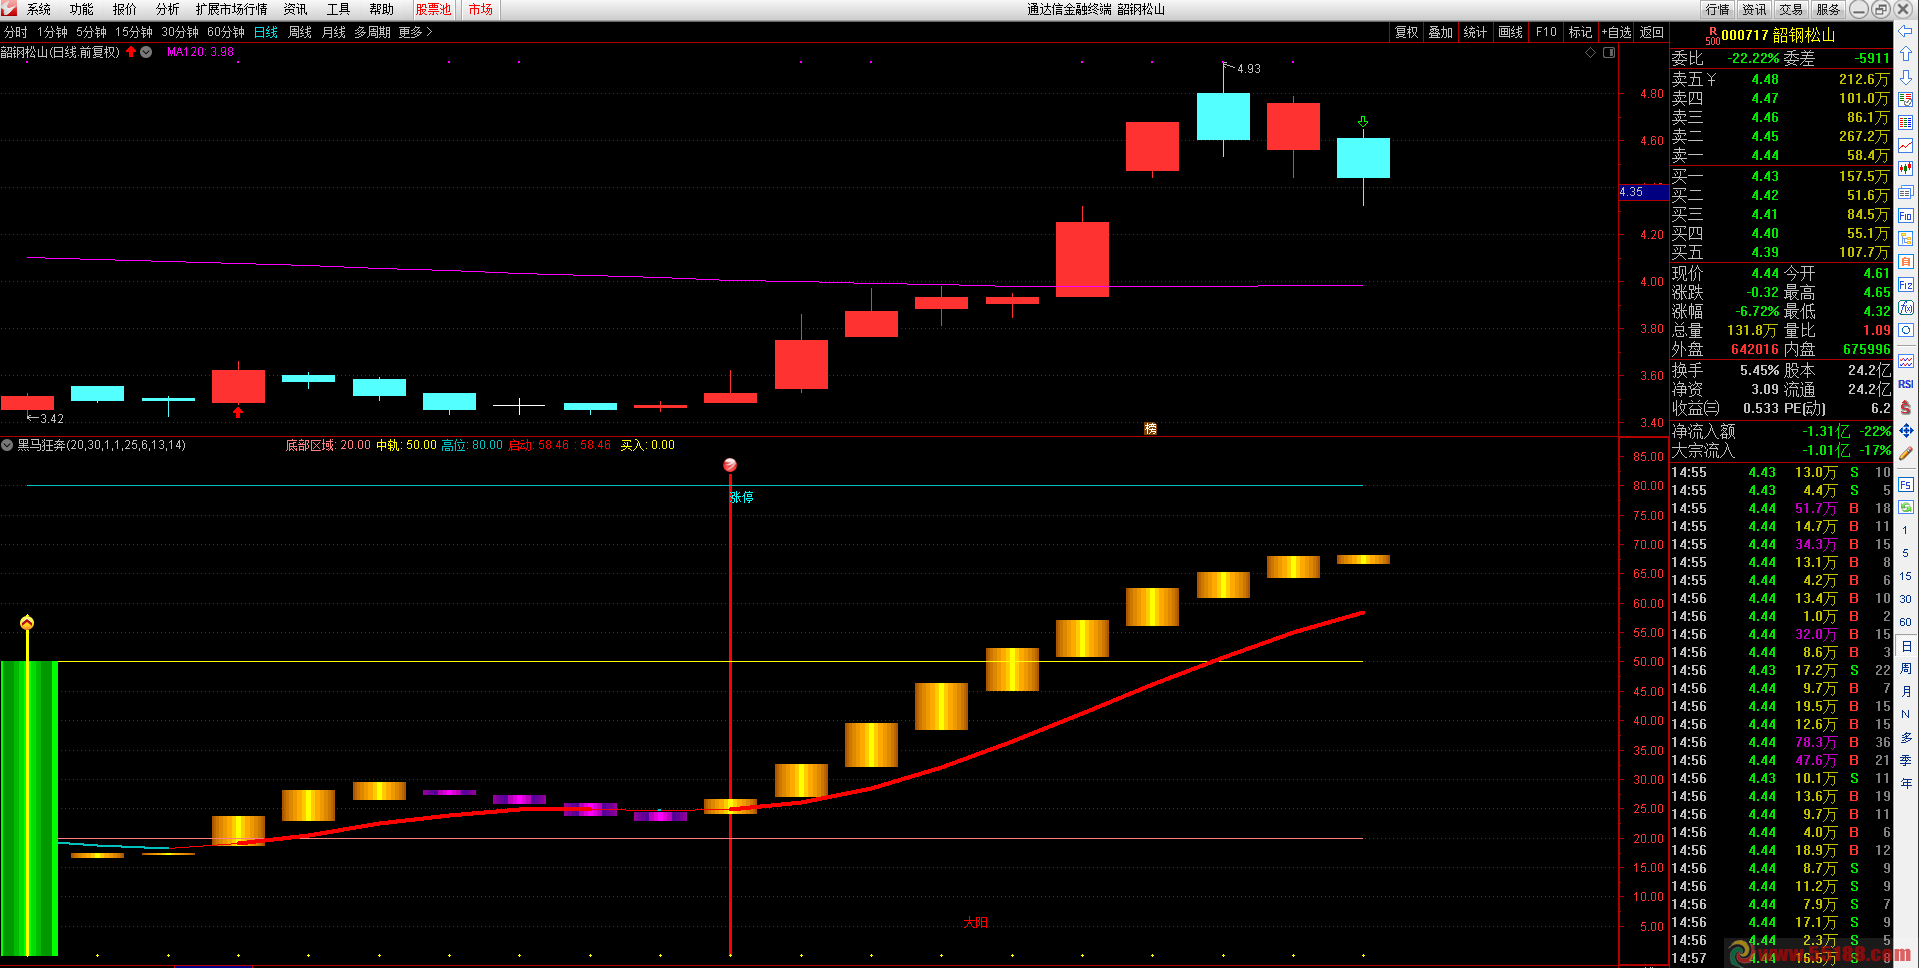The image size is (1919, 968).
Task: Click the red dollar sign icon
Action: point(1906,407)
